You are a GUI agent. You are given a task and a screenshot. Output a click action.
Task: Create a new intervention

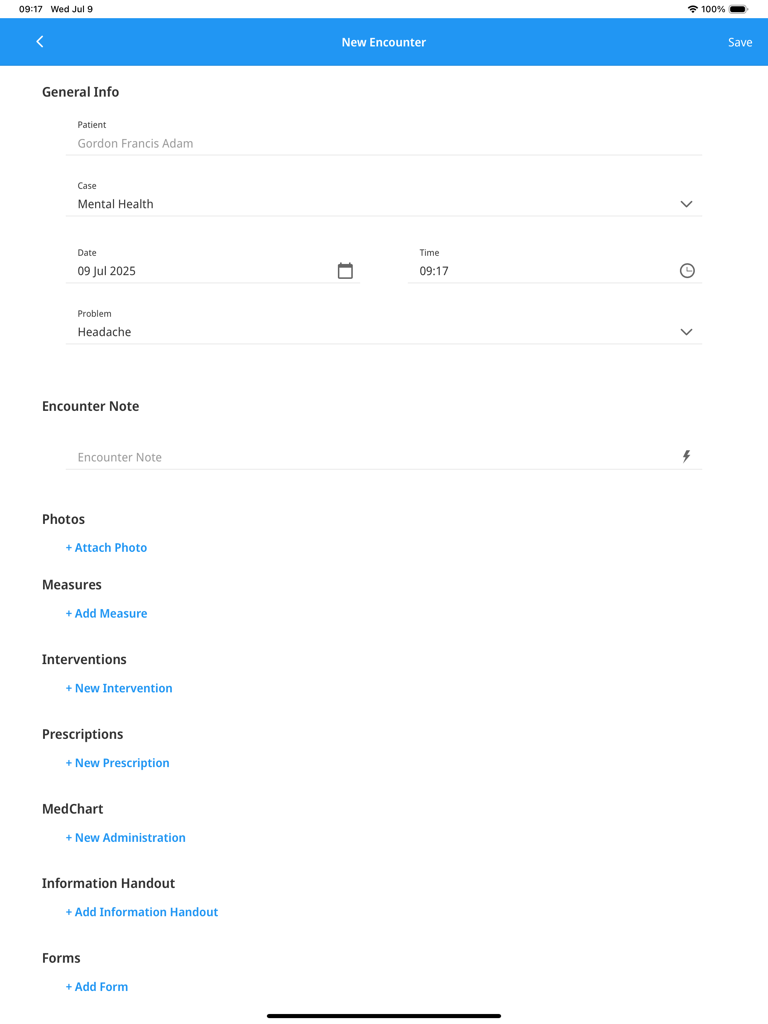[119, 688]
